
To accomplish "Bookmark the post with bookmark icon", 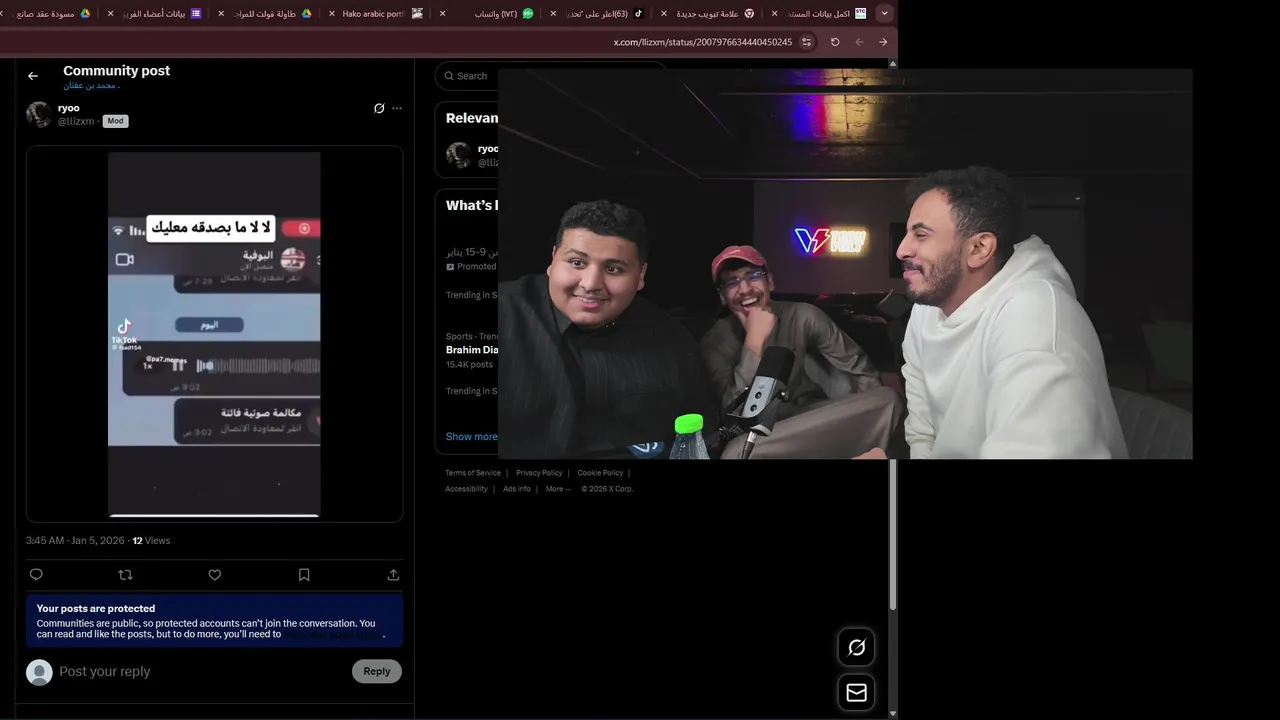I will 304,574.
